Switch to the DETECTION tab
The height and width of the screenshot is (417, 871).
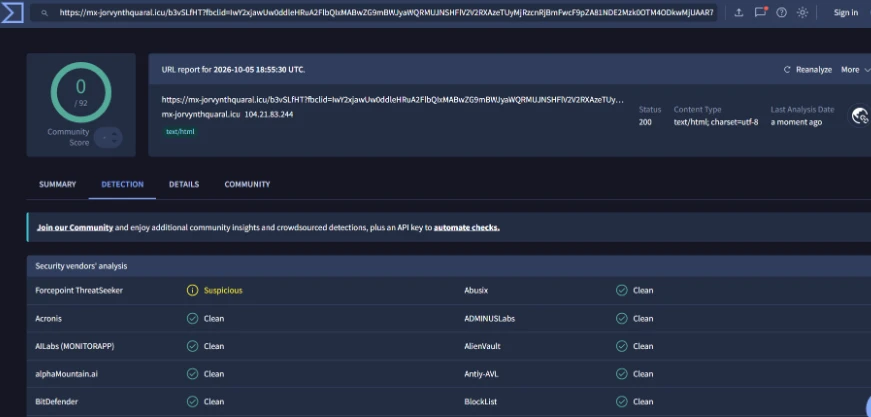coord(122,184)
